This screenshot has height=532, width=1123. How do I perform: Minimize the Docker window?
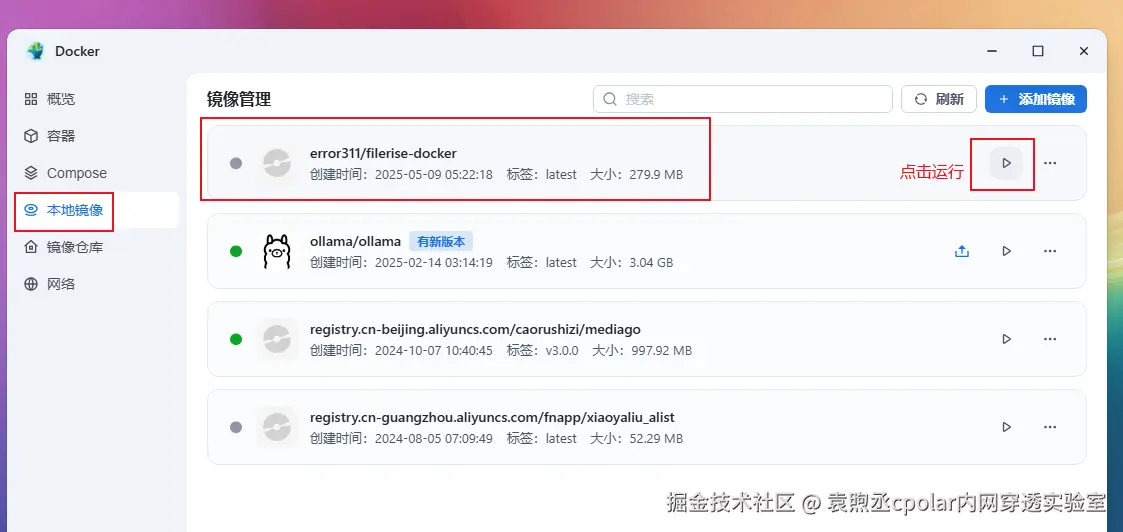[x=992, y=51]
